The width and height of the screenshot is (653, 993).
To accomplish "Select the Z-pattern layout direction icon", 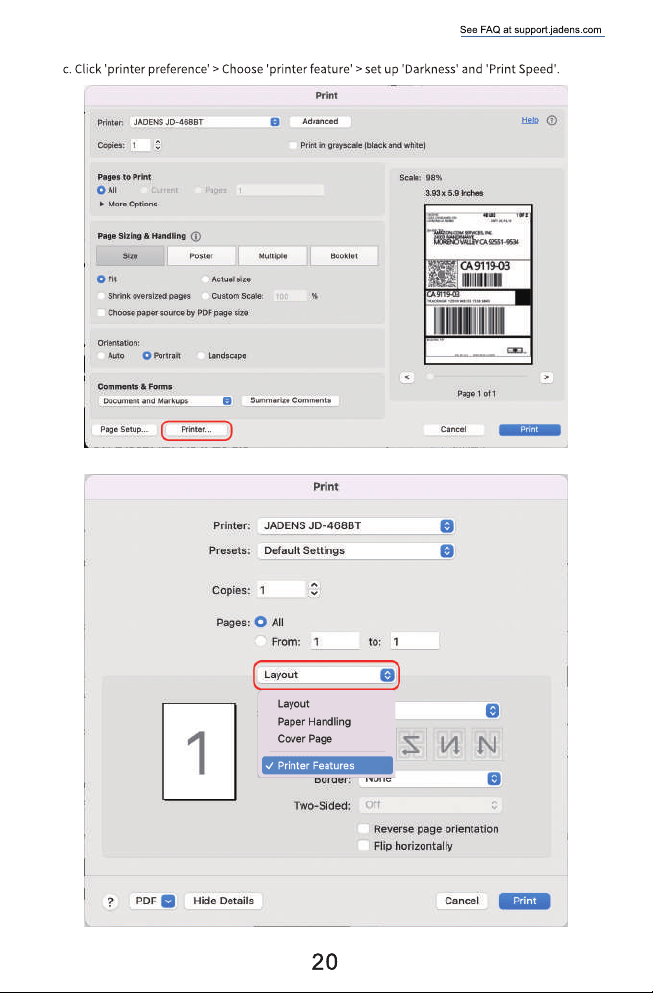I will click(412, 745).
